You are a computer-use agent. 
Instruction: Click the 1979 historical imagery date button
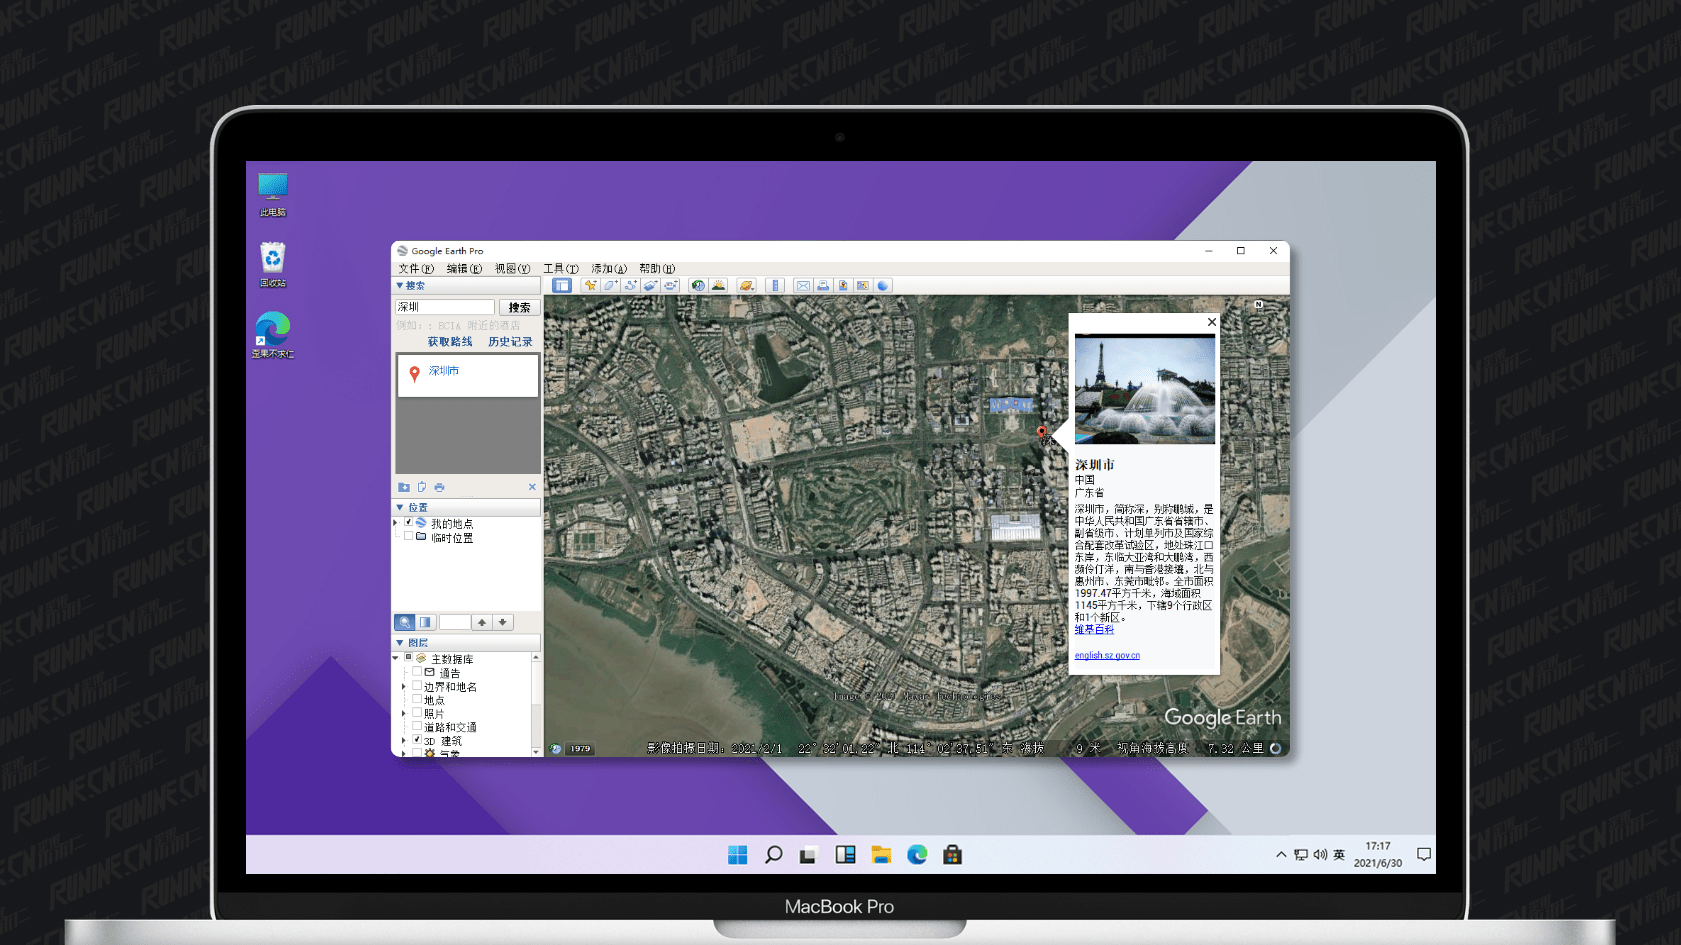click(580, 748)
